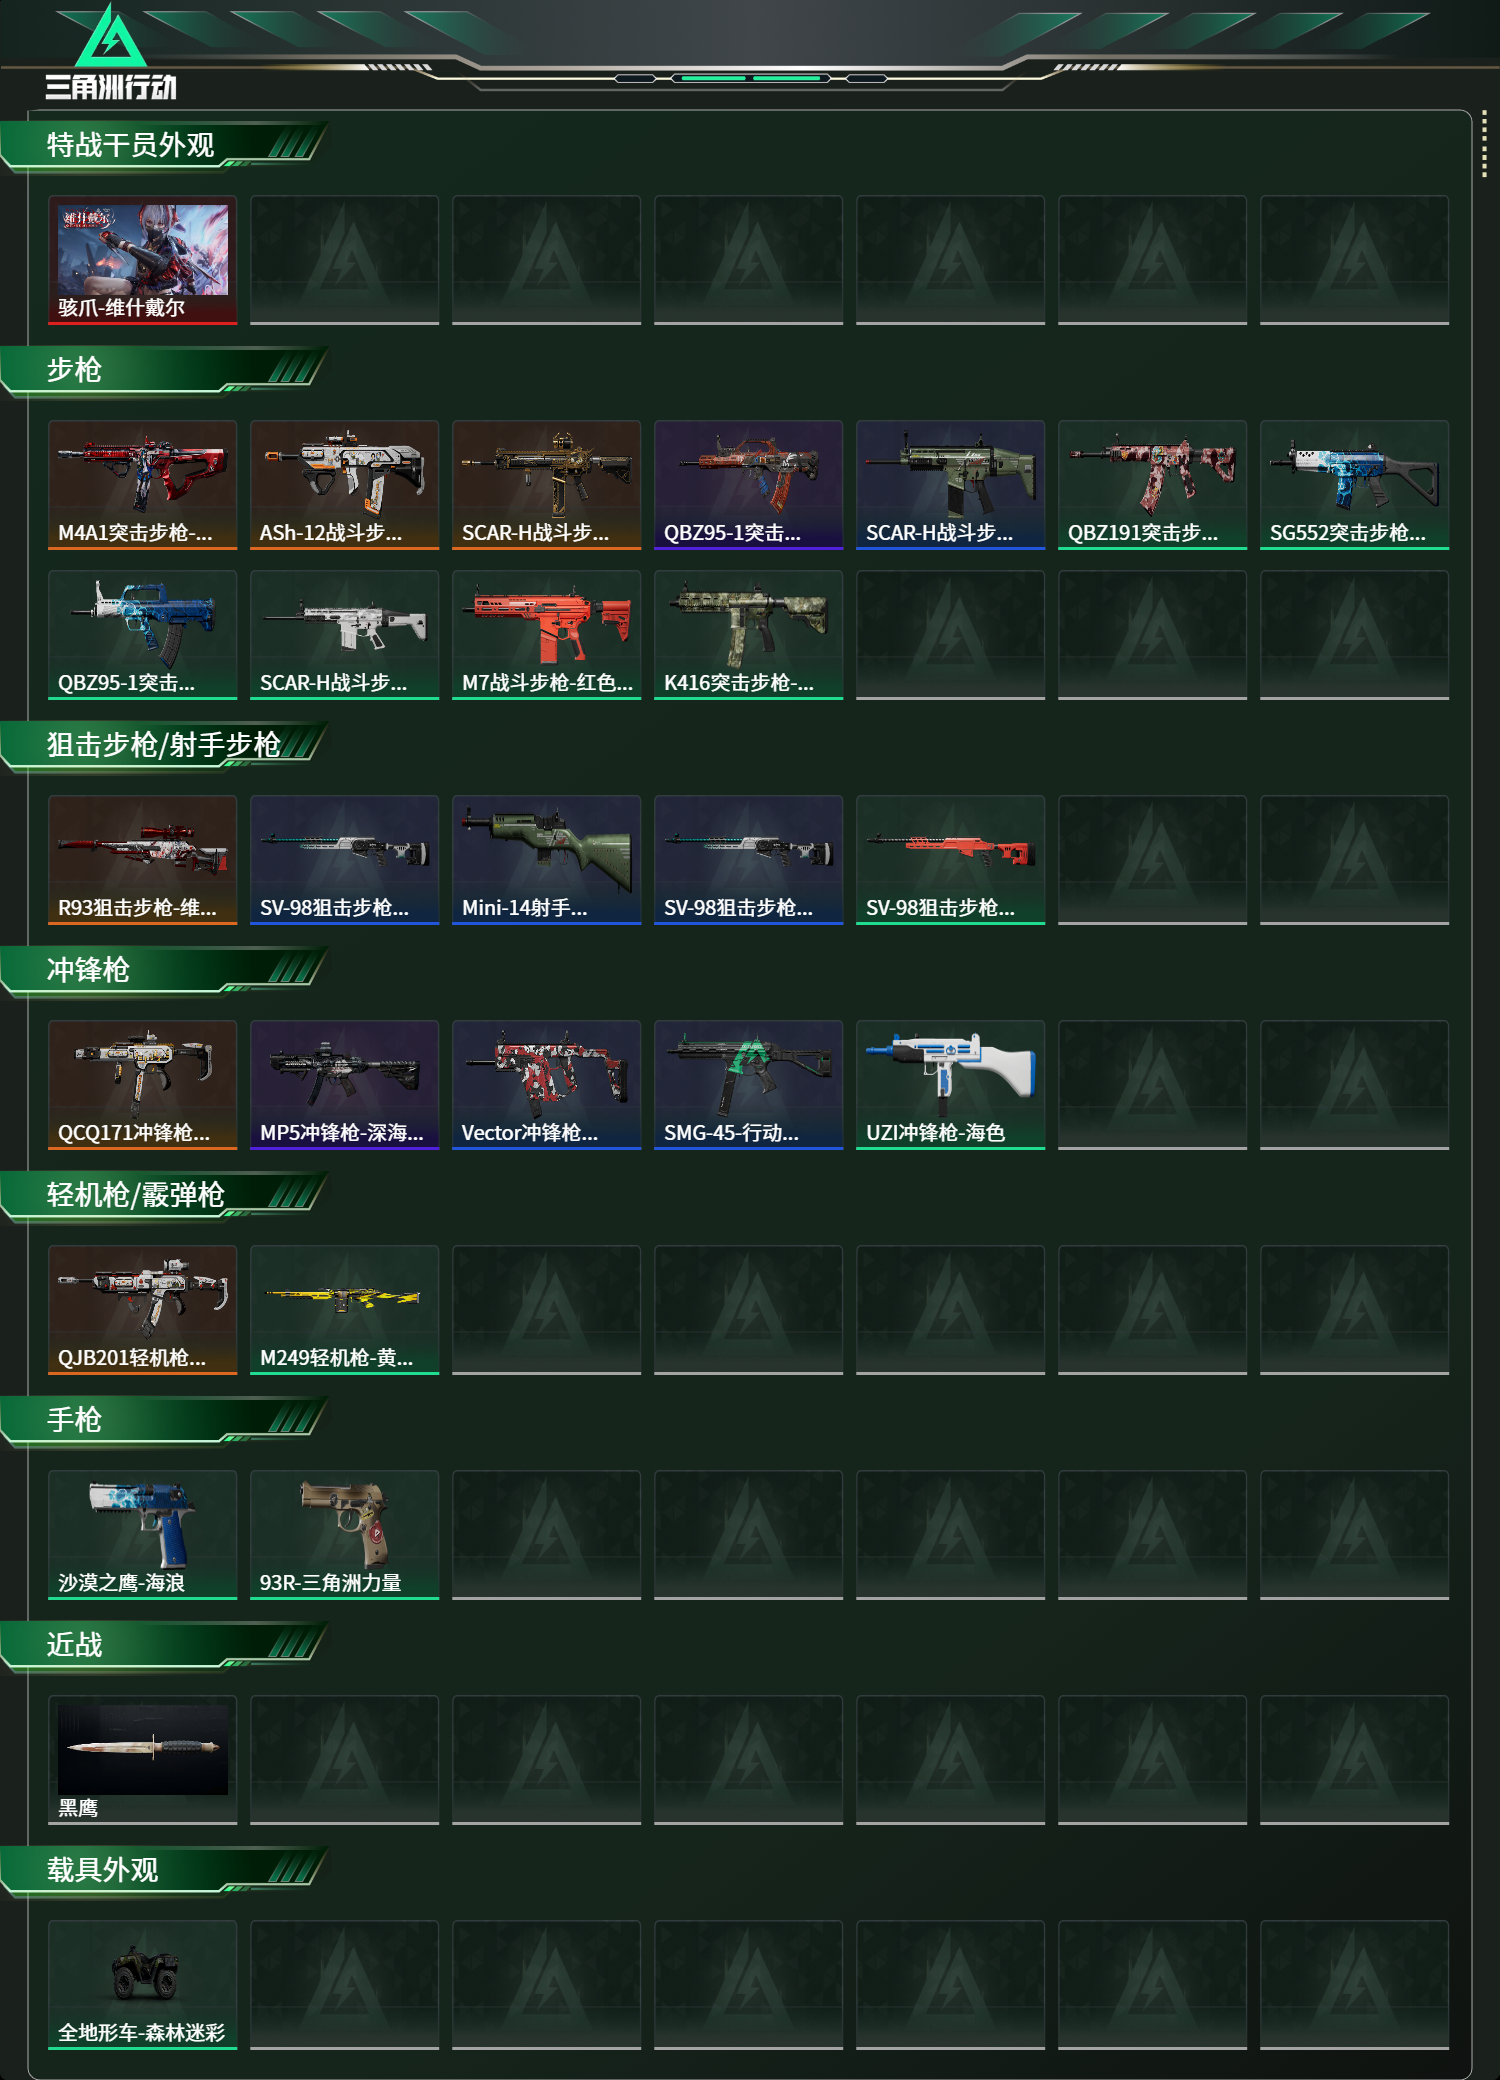Select the 全地形车-森林迷彩 vehicle skin
1500x2080 pixels.
(143, 1985)
